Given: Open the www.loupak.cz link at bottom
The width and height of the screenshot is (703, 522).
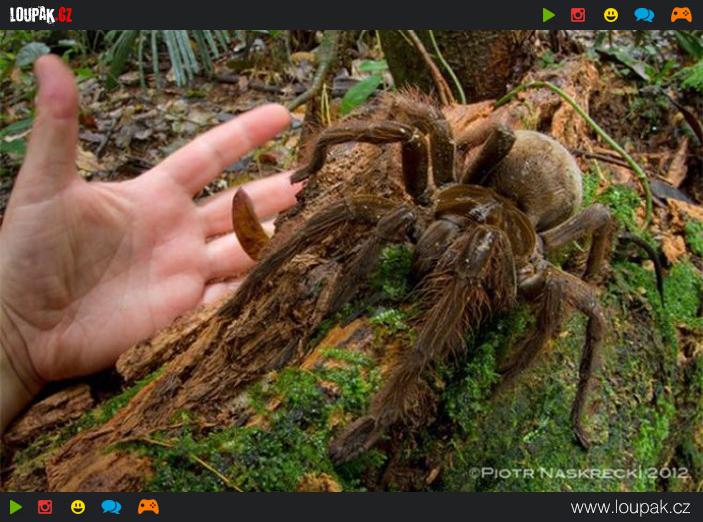Looking at the screenshot, I should (x=630, y=508).
